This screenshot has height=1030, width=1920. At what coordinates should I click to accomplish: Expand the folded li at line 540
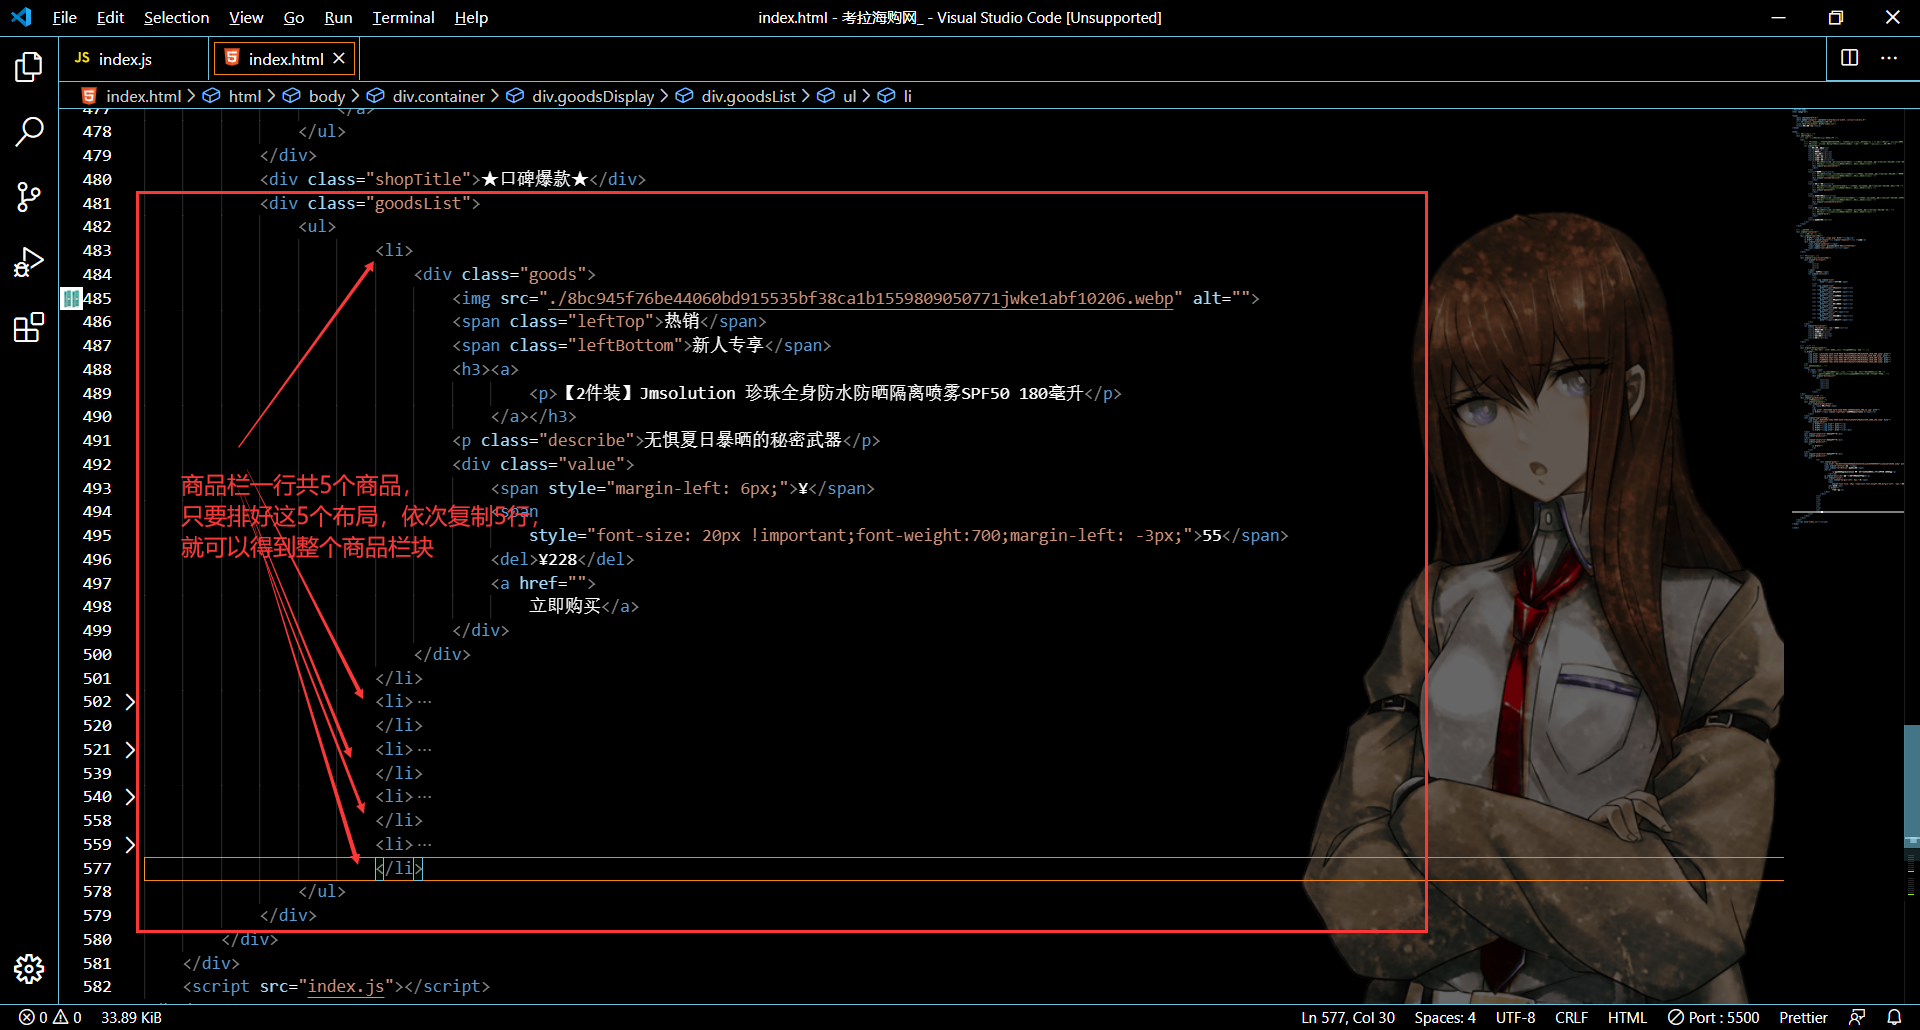(130, 797)
